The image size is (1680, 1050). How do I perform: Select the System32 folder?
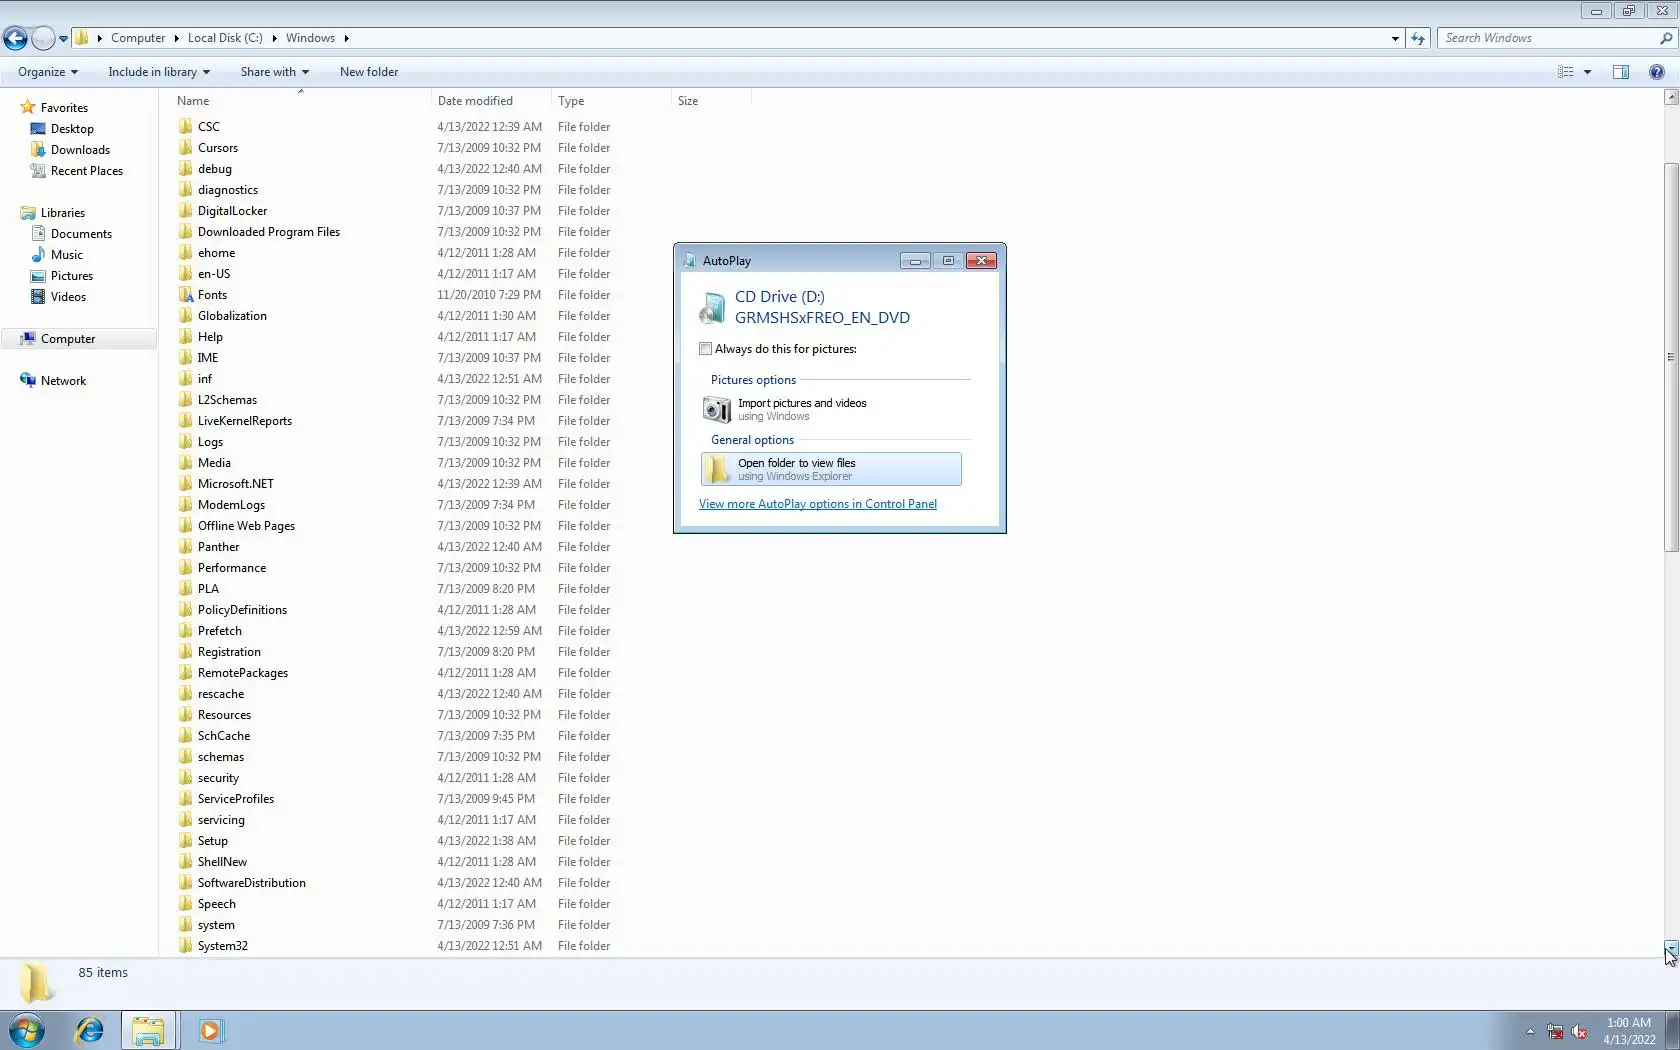coord(223,946)
